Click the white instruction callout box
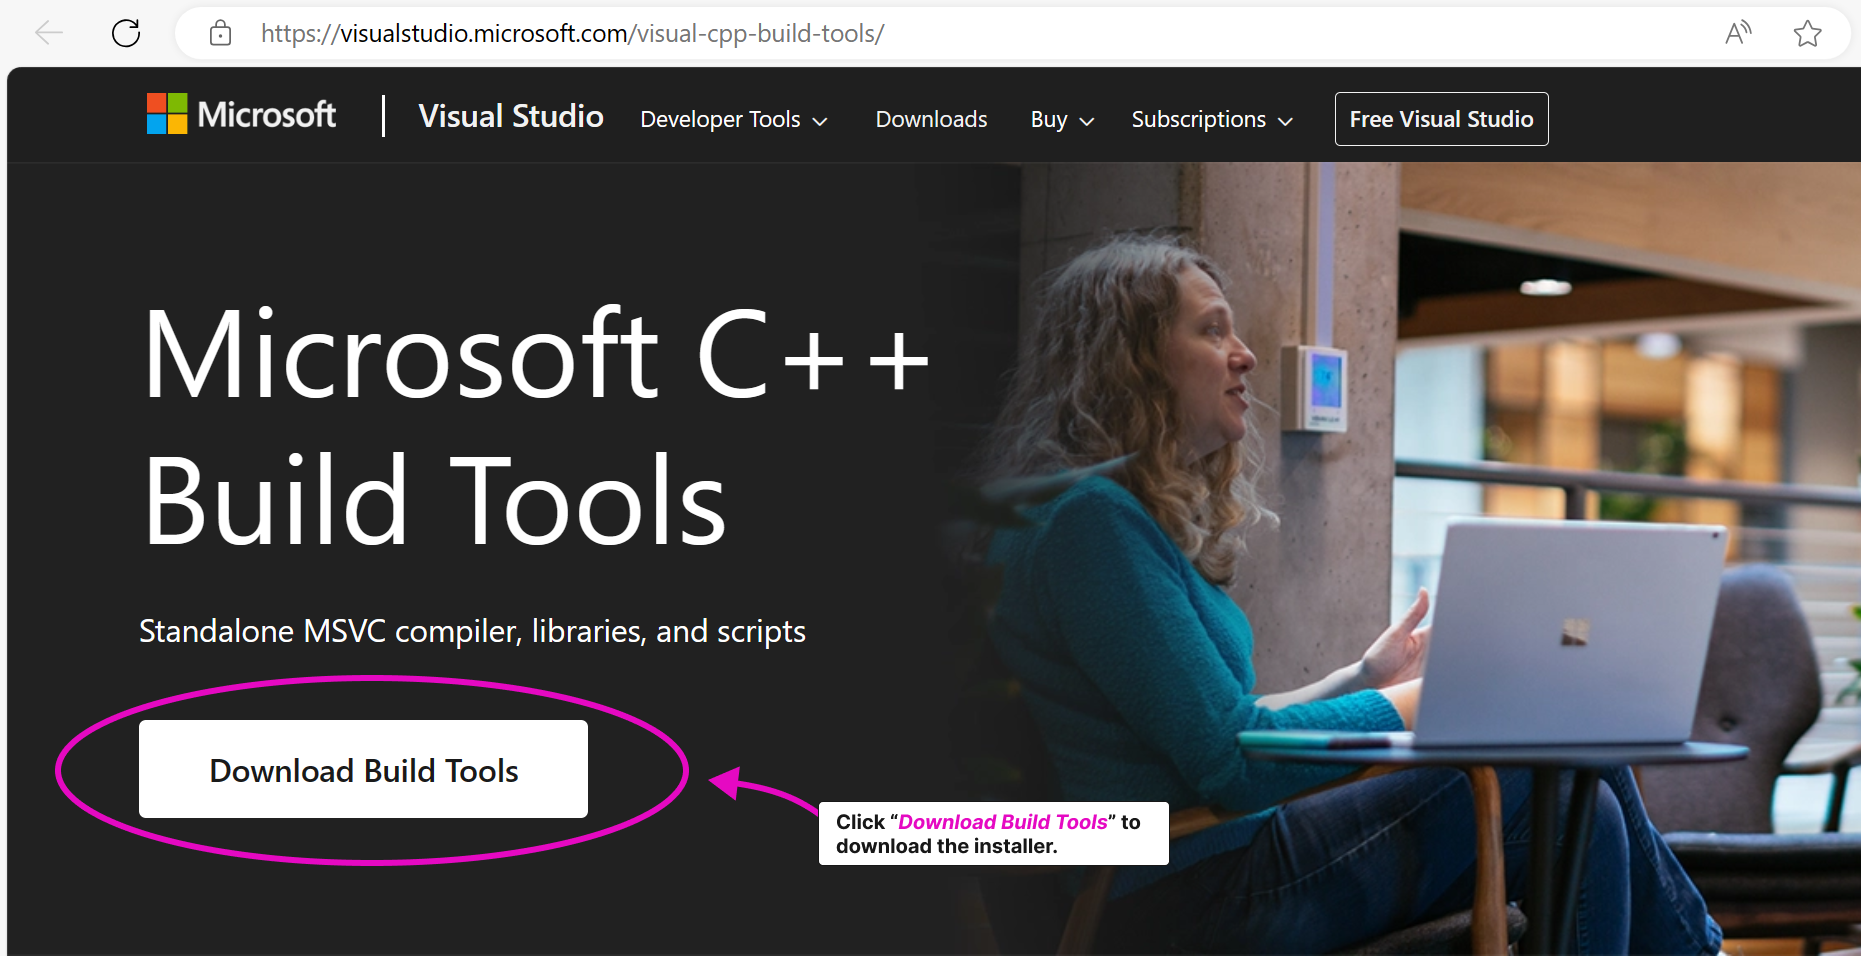Screen dimensions: 1861x956 [993, 834]
